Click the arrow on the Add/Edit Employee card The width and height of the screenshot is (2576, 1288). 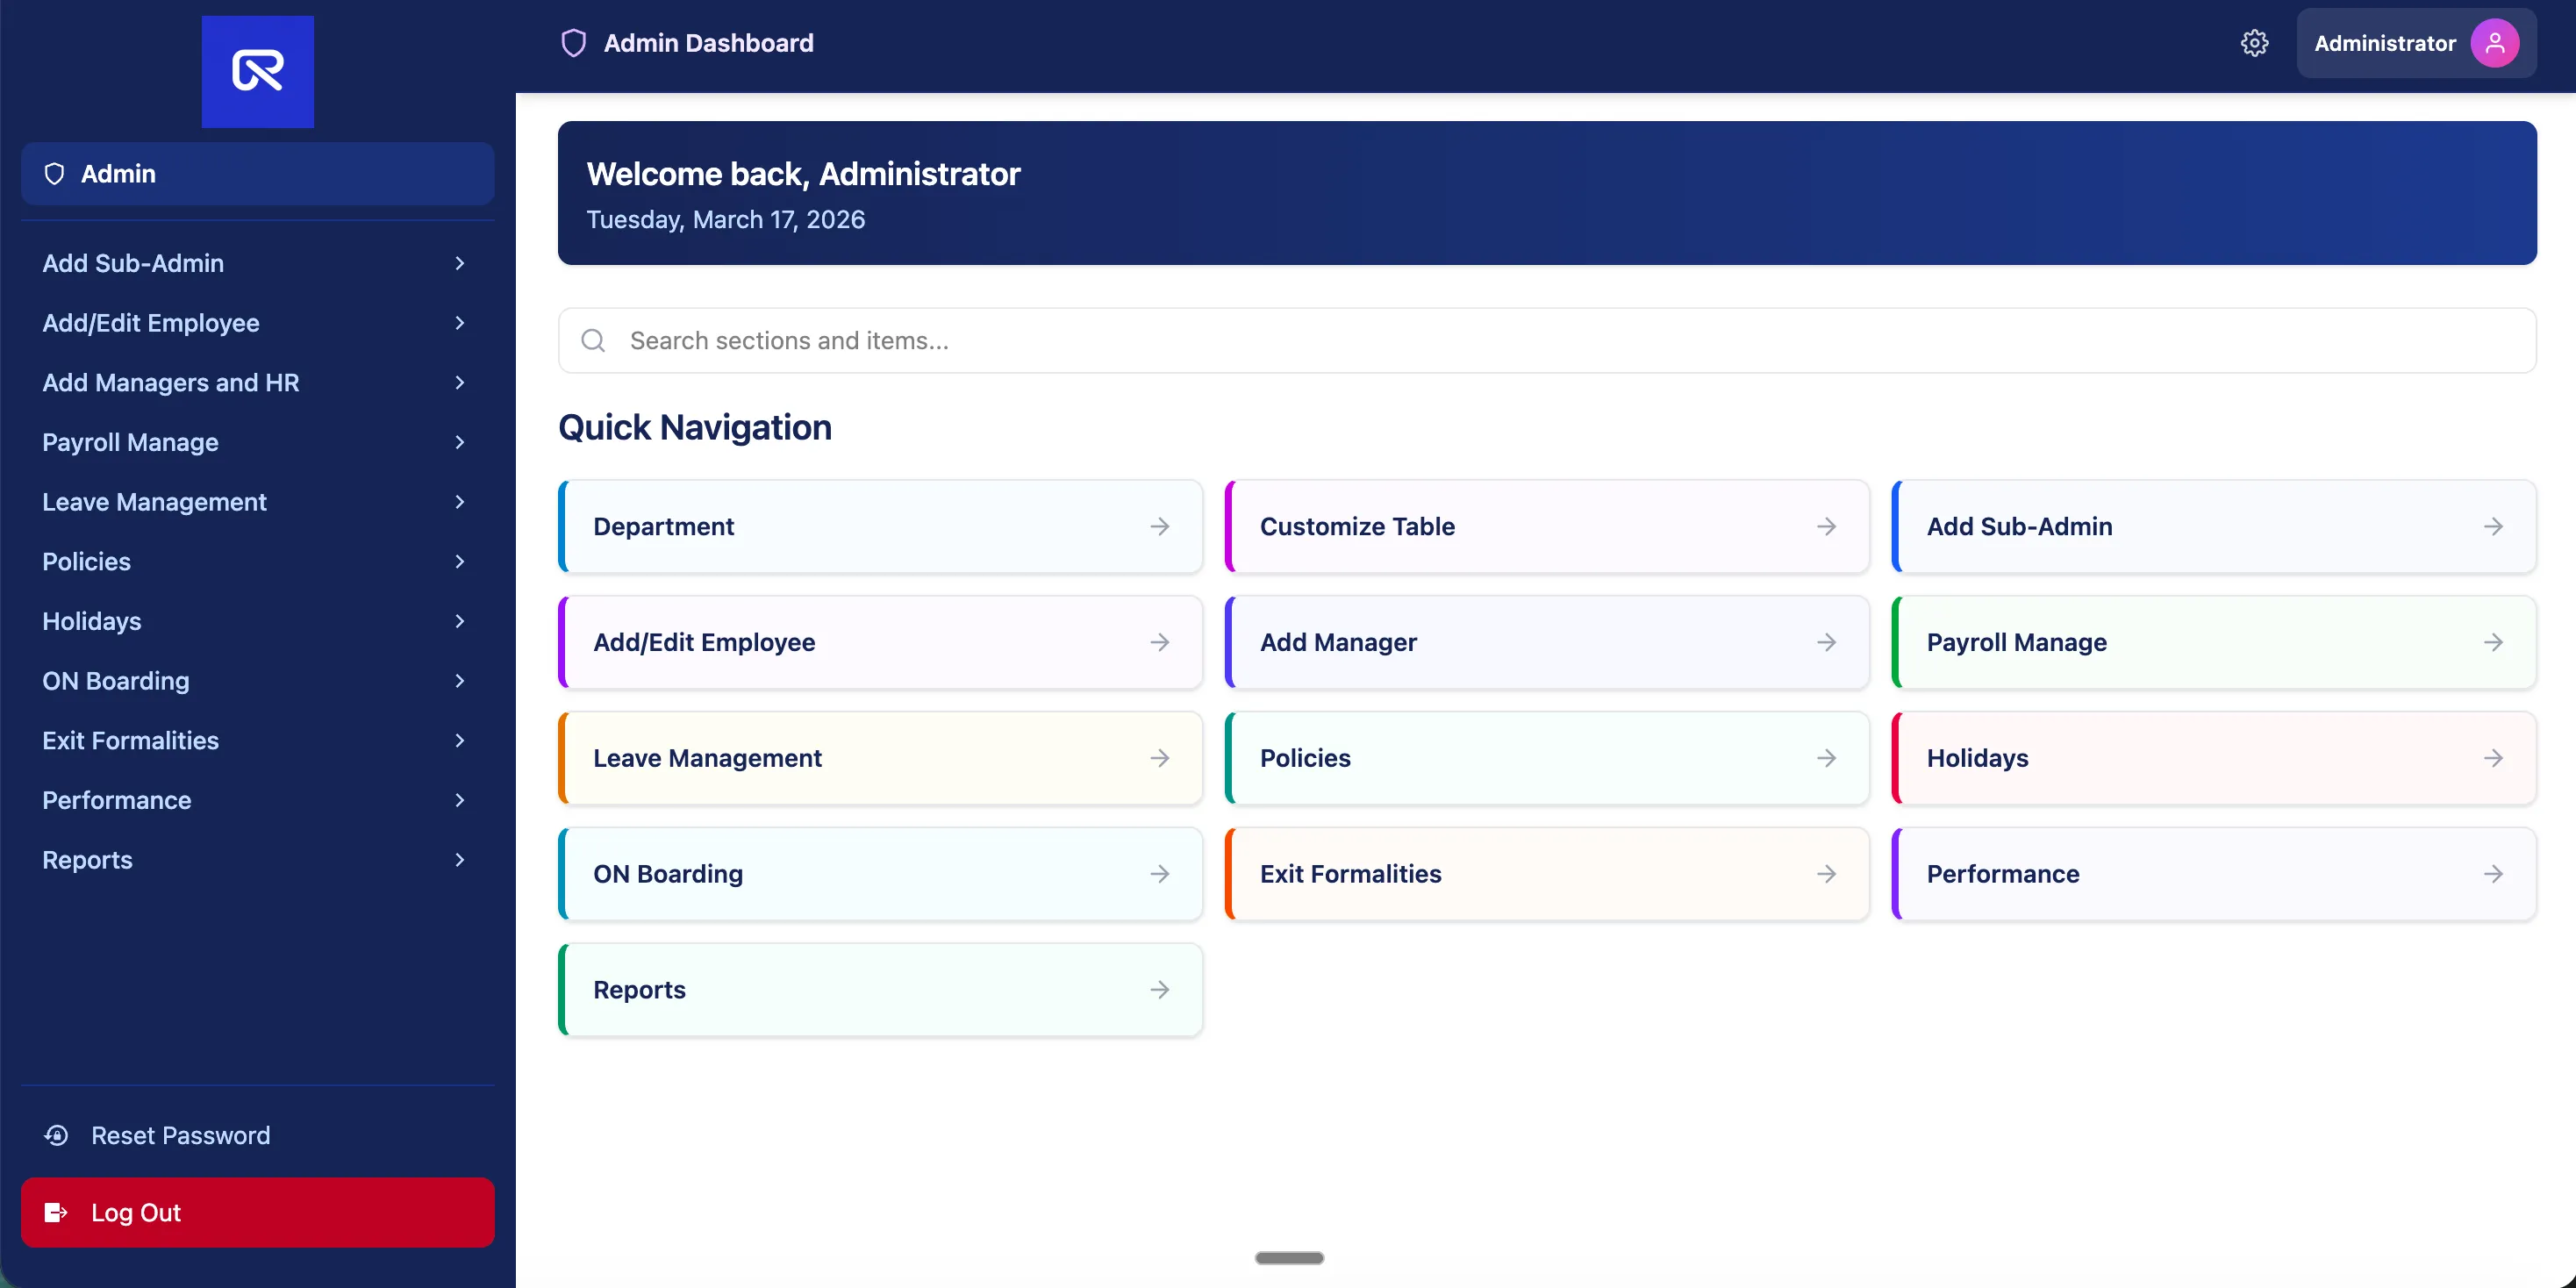[x=1160, y=642]
